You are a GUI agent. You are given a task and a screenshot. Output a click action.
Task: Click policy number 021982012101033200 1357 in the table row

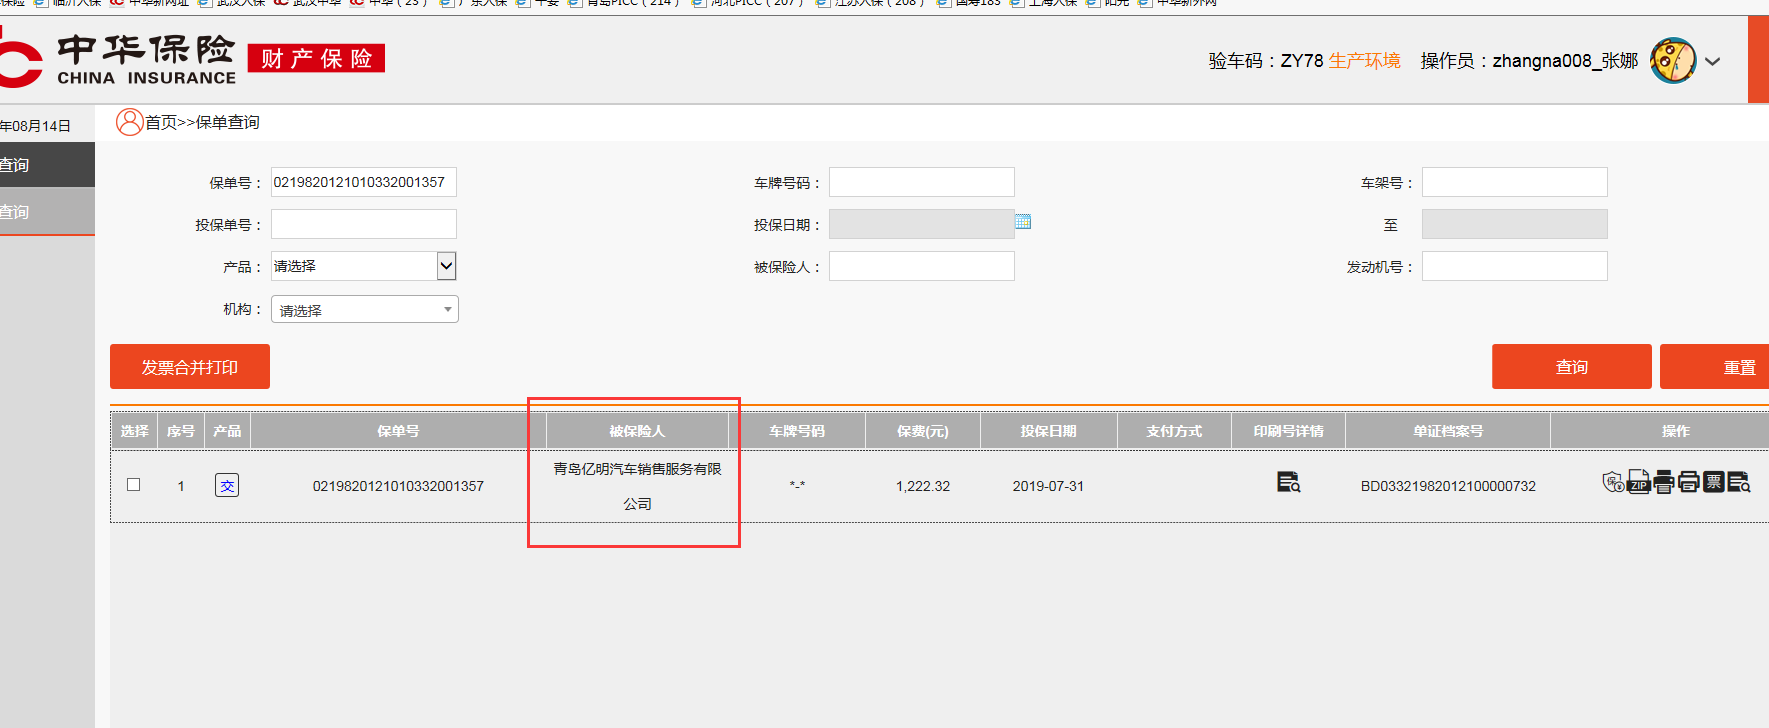[398, 486]
